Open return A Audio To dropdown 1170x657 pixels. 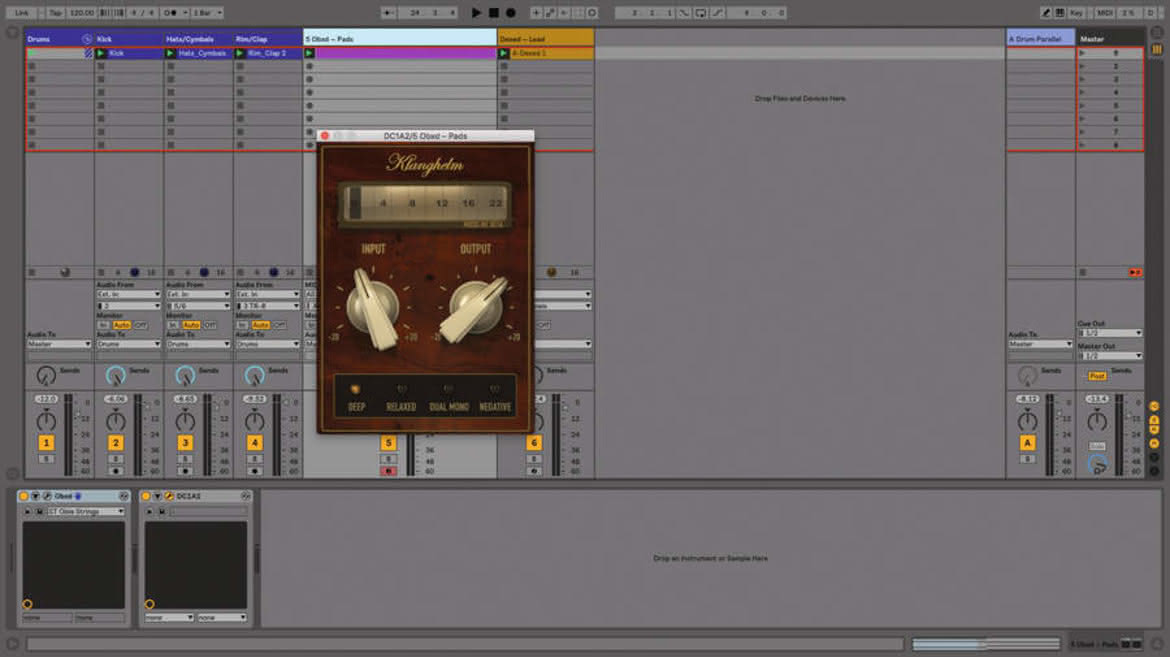(x=1040, y=344)
